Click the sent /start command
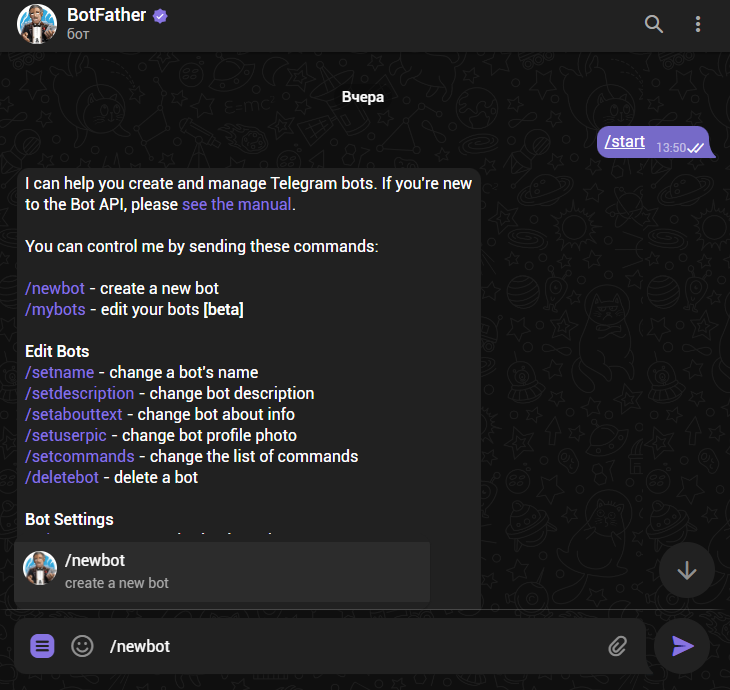The height and width of the screenshot is (690, 730). coord(625,142)
